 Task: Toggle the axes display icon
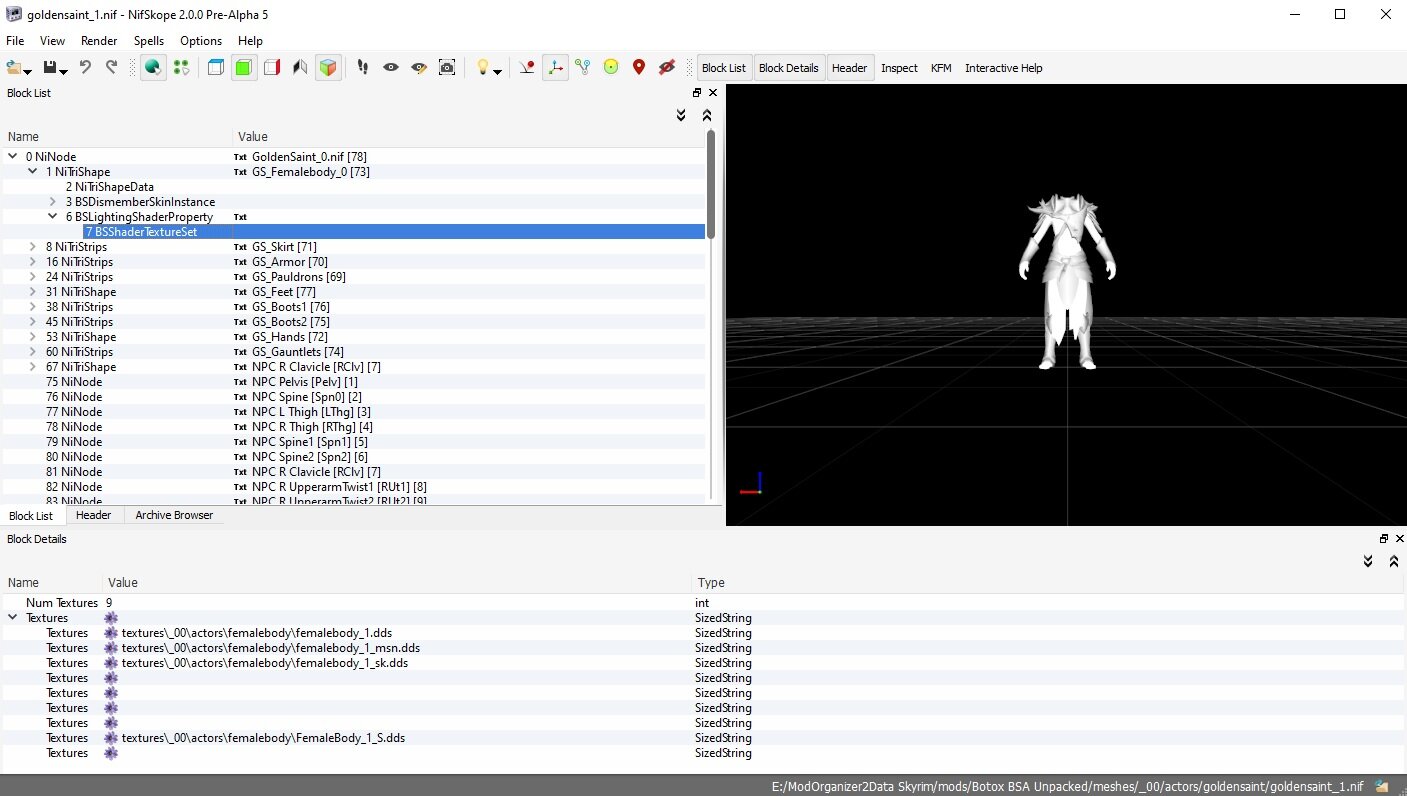coord(555,68)
